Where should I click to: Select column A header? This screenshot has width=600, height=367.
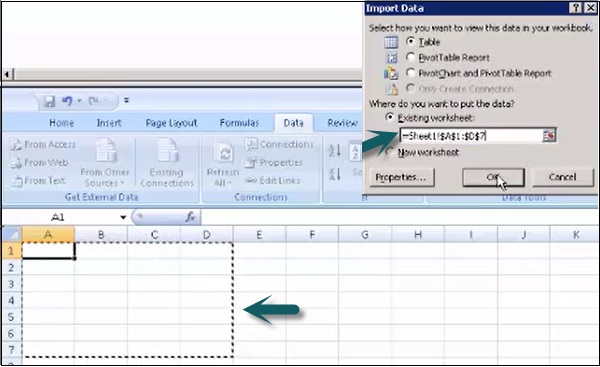(x=48, y=235)
